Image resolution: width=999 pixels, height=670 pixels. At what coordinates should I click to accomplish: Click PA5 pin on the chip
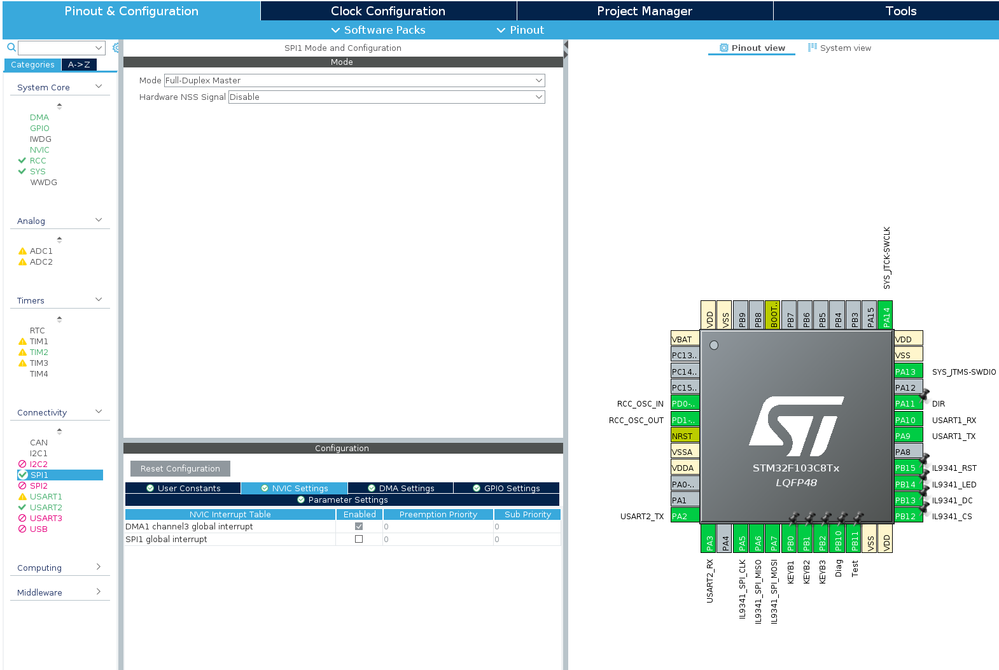(741, 539)
